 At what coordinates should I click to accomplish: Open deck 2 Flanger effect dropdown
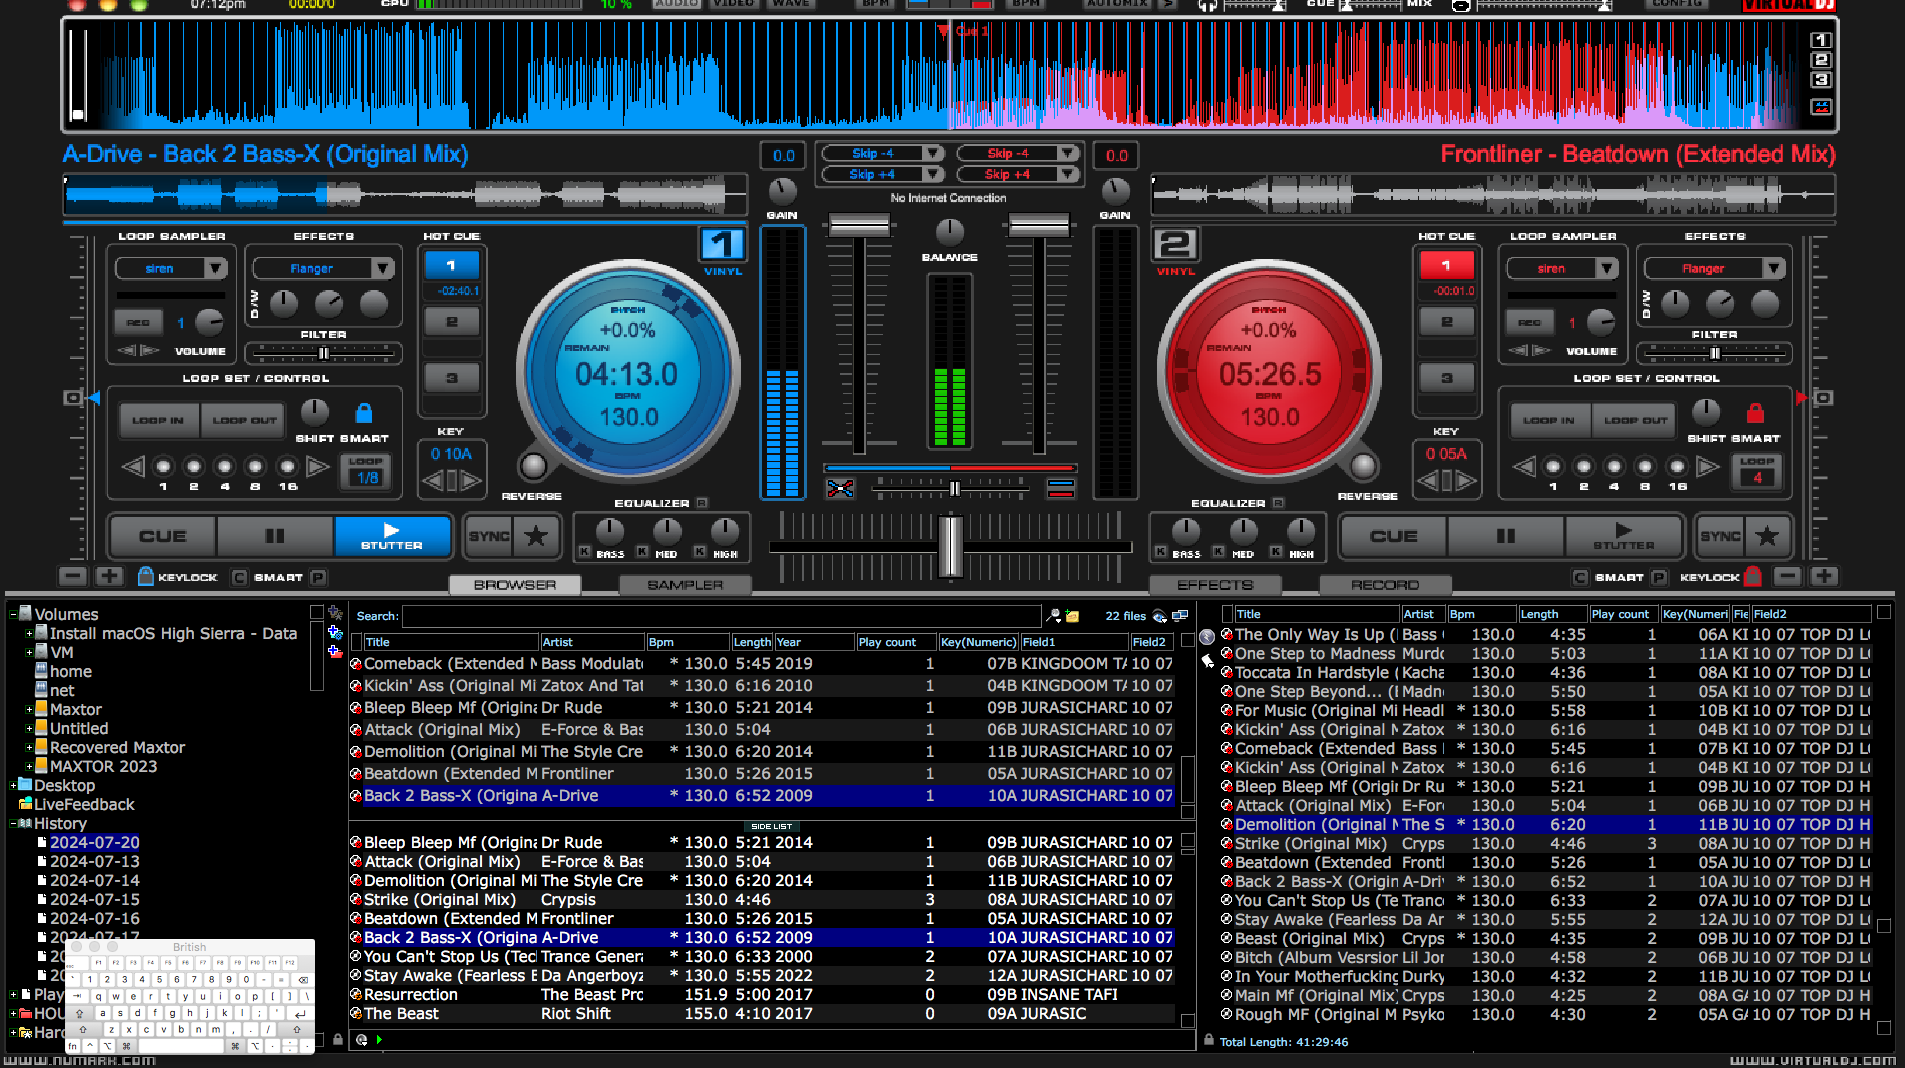click(1773, 268)
